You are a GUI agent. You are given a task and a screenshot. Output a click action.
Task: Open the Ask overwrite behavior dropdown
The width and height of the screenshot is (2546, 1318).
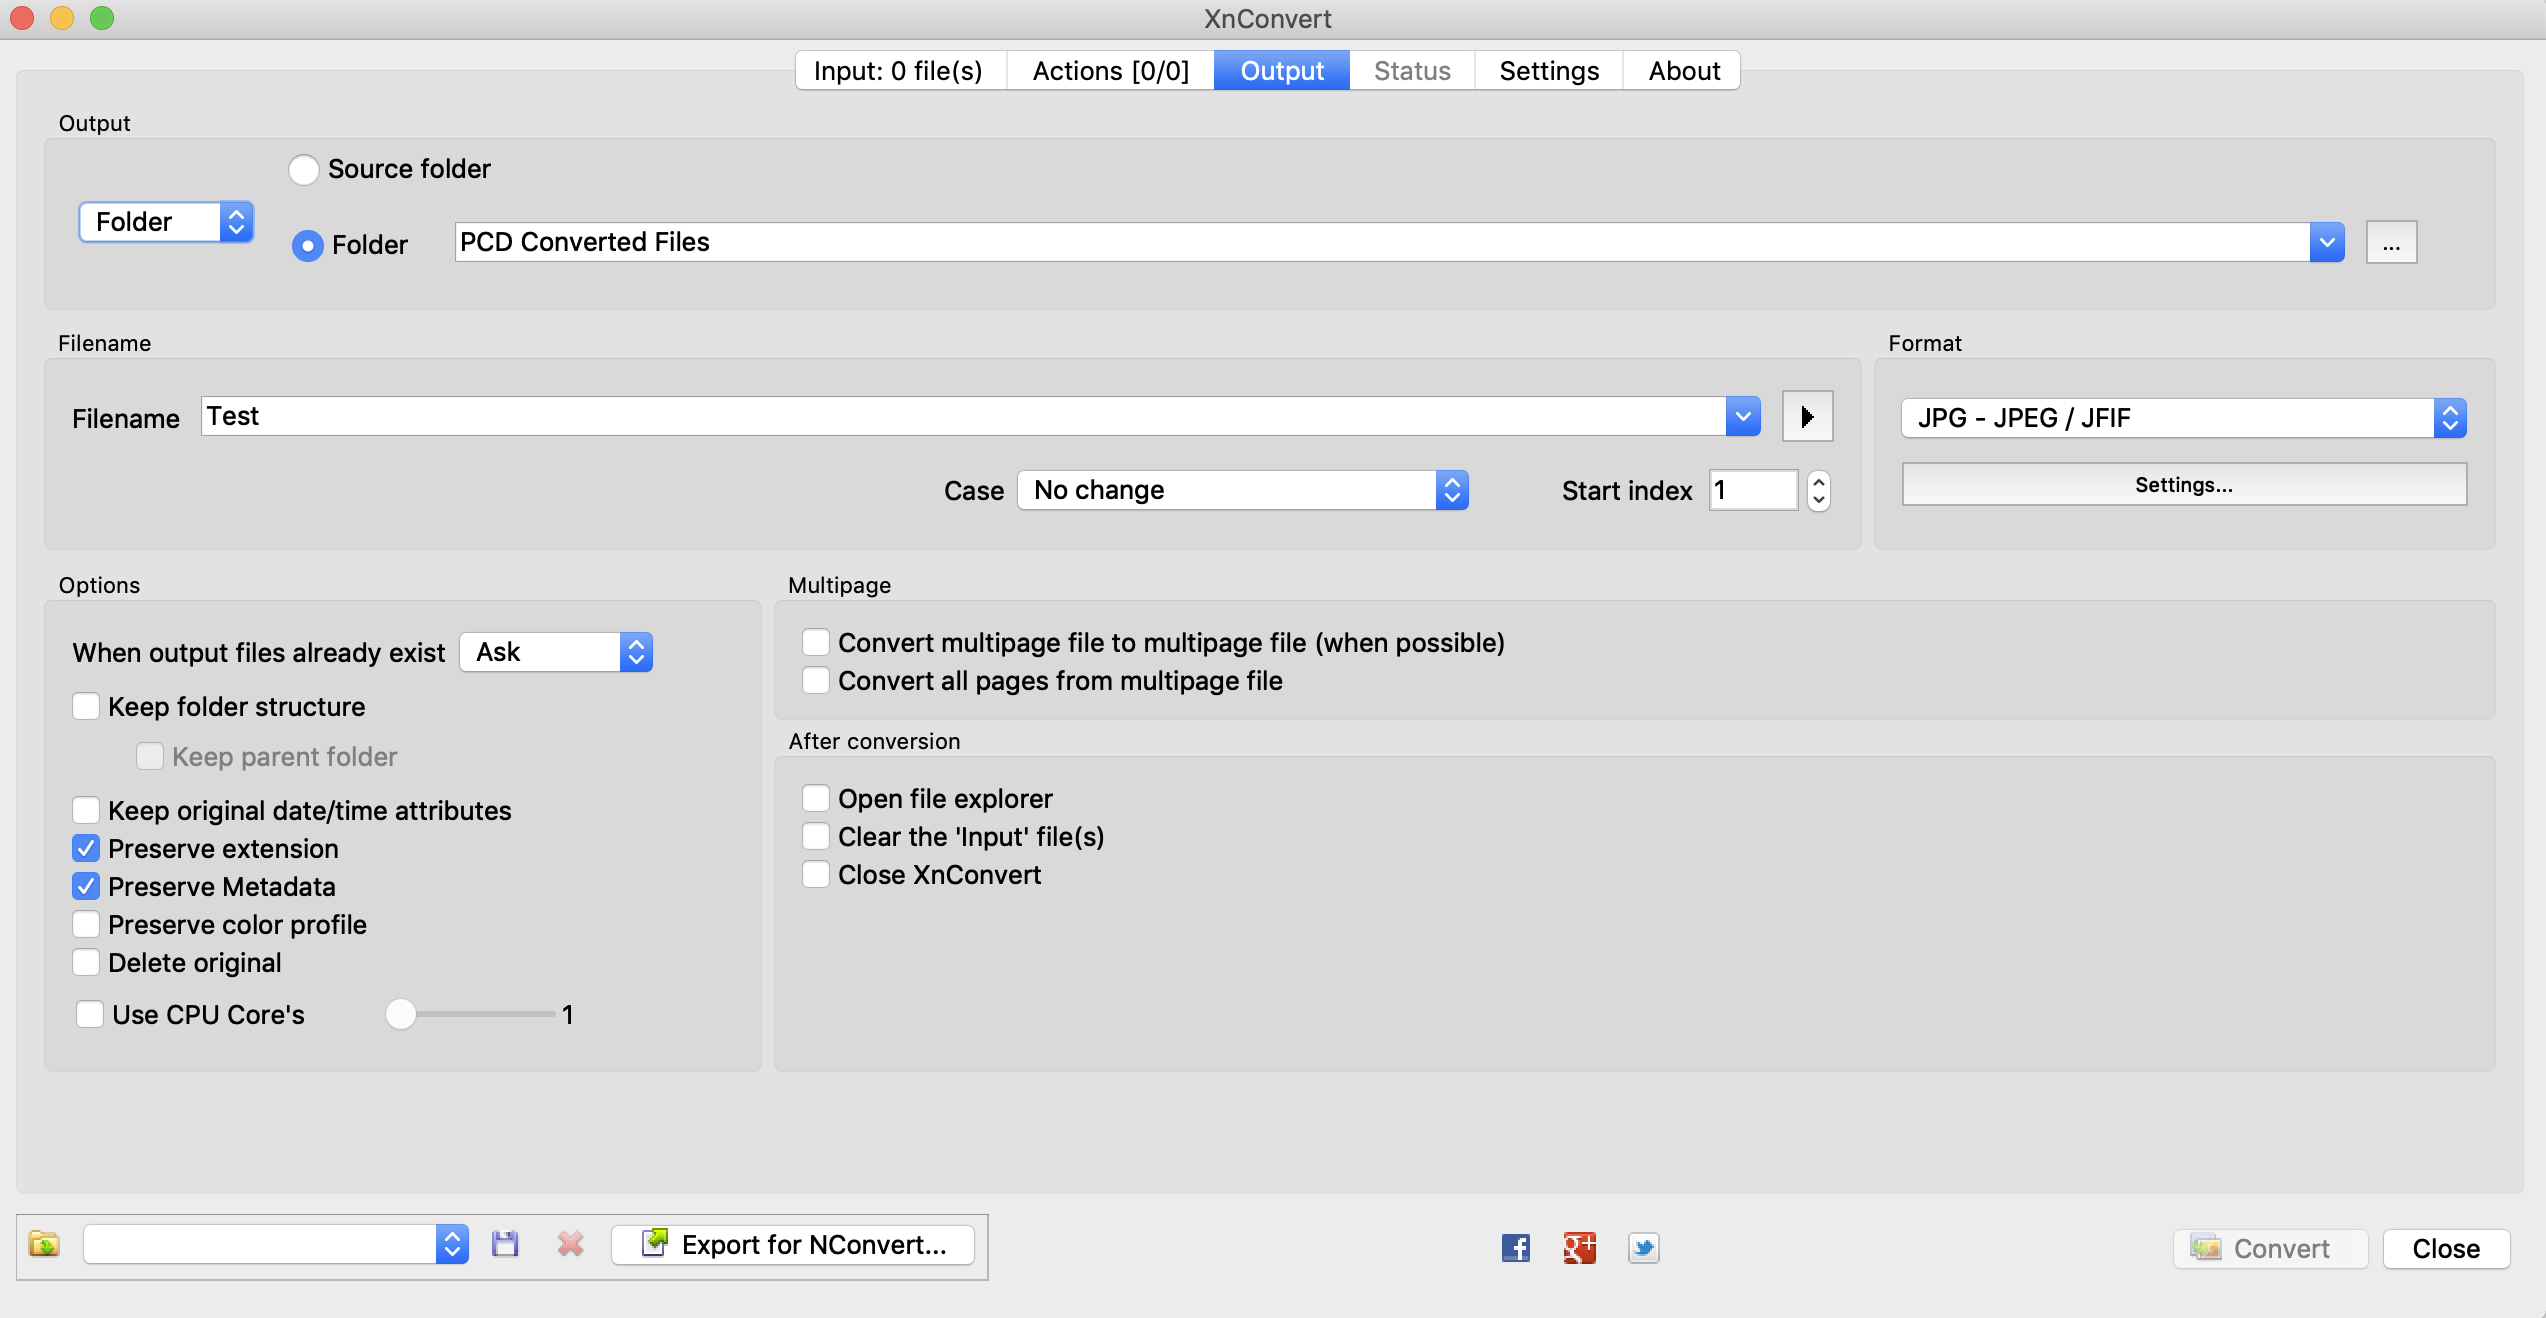coord(556,653)
